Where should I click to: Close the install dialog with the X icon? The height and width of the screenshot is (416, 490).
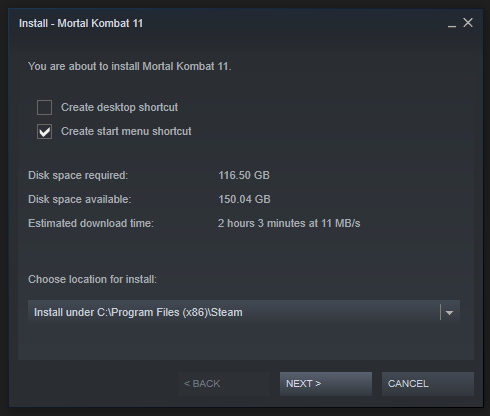[468, 23]
